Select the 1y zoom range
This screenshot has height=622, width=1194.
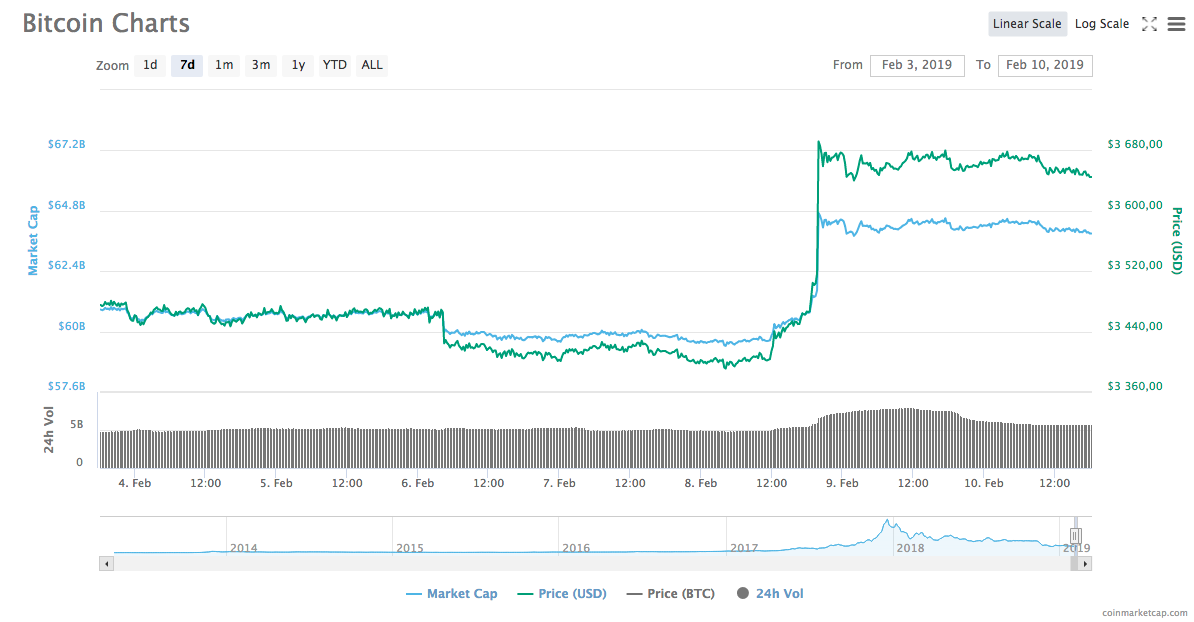tap(297, 64)
